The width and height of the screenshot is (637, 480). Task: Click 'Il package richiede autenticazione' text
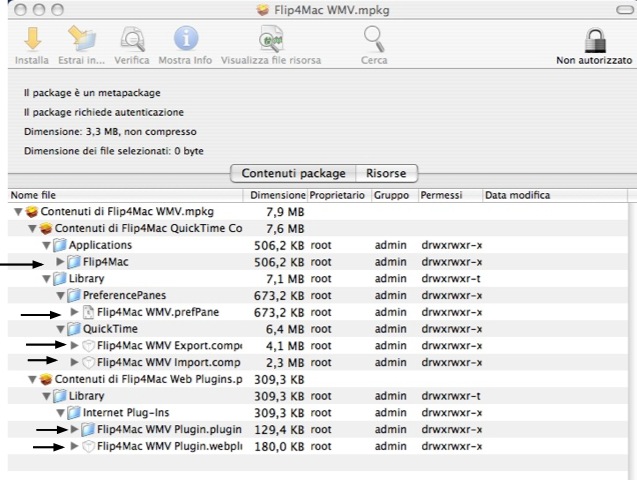(x=104, y=112)
